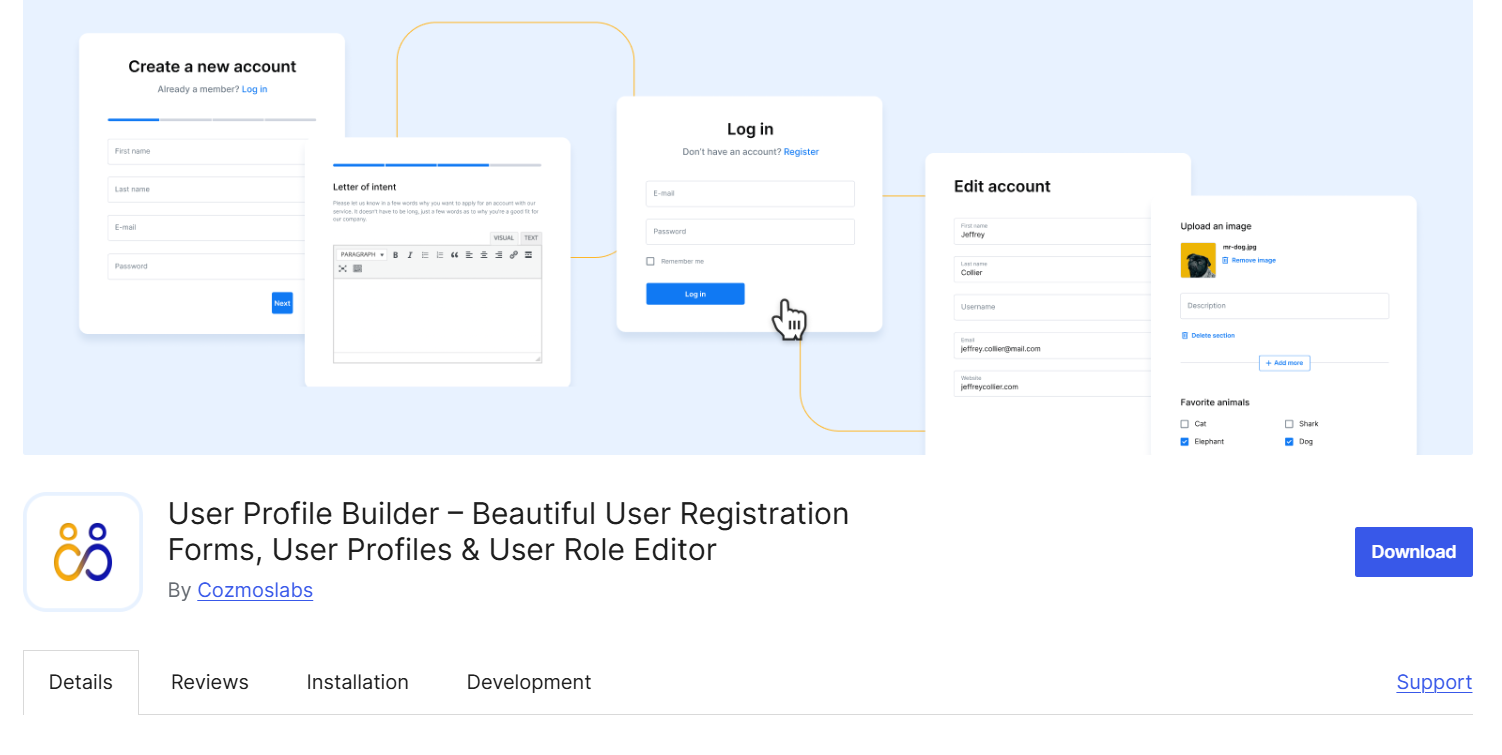Center align the editor text
Viewport: 1502px width, 755px height.
tap(484, 255)
